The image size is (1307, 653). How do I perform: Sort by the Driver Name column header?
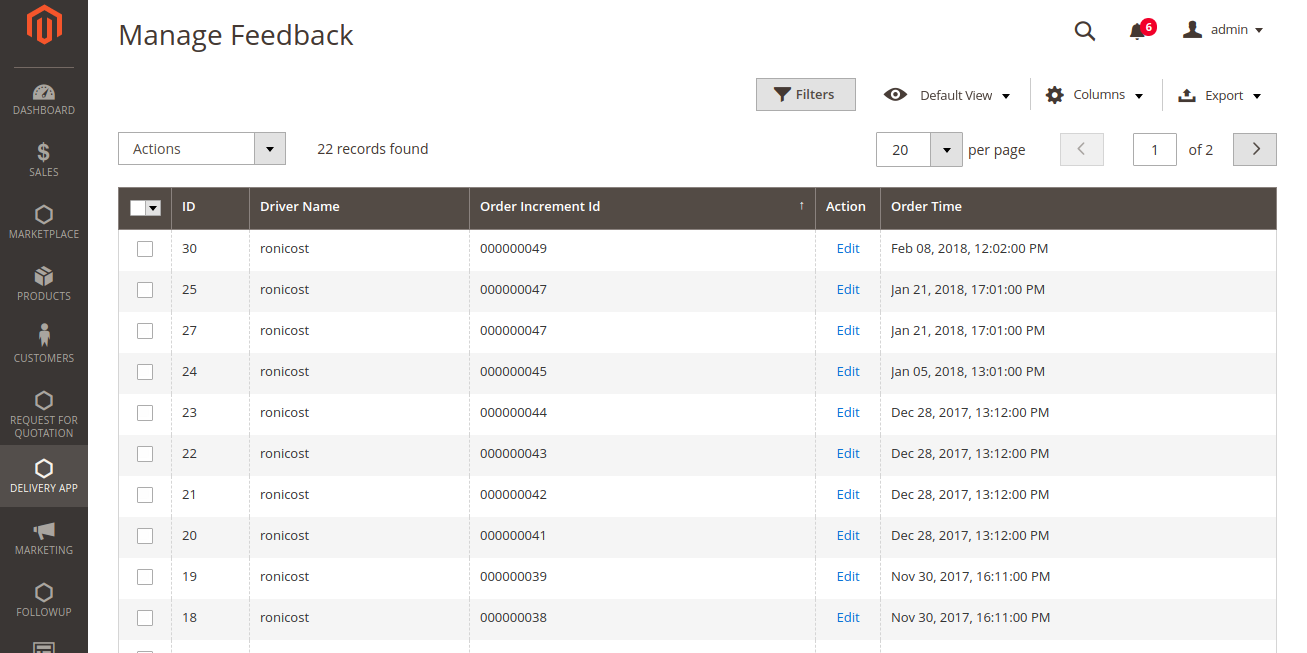(359, 207)
